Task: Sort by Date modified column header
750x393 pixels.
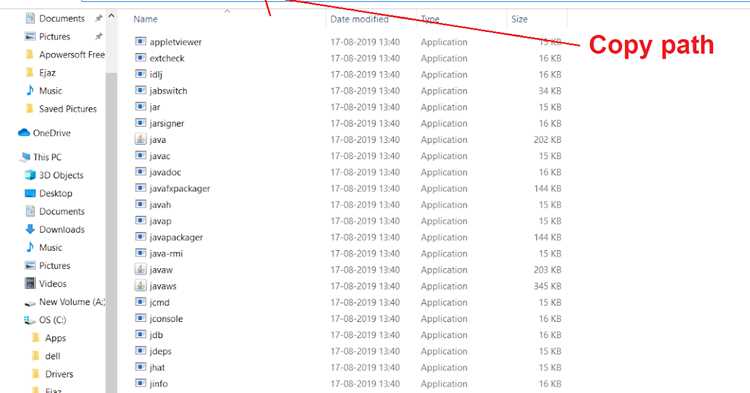Action: [x=359, y=19]
